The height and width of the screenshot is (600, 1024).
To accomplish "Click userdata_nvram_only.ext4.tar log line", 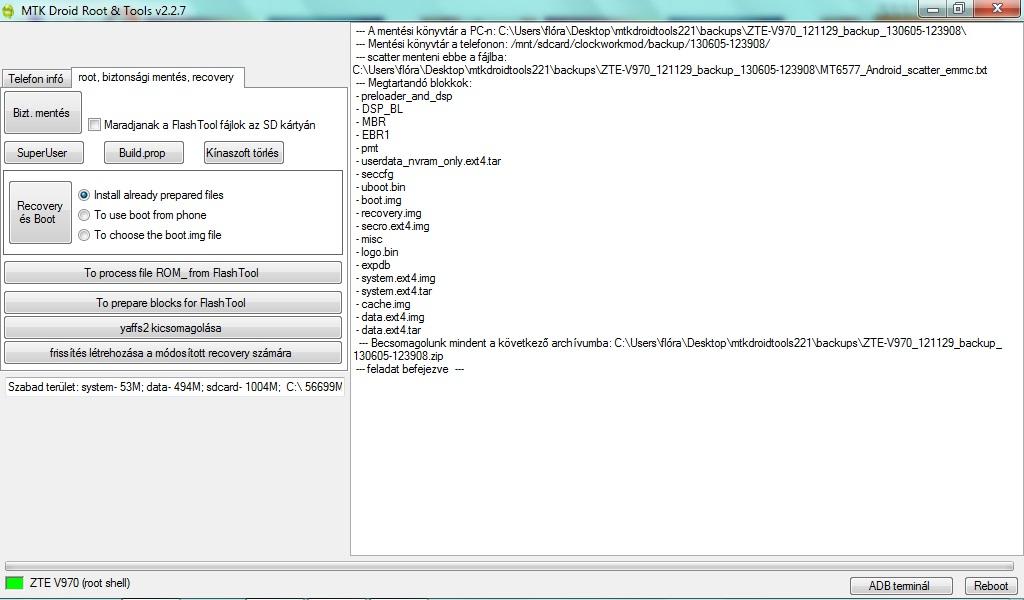I will point(428,161).
